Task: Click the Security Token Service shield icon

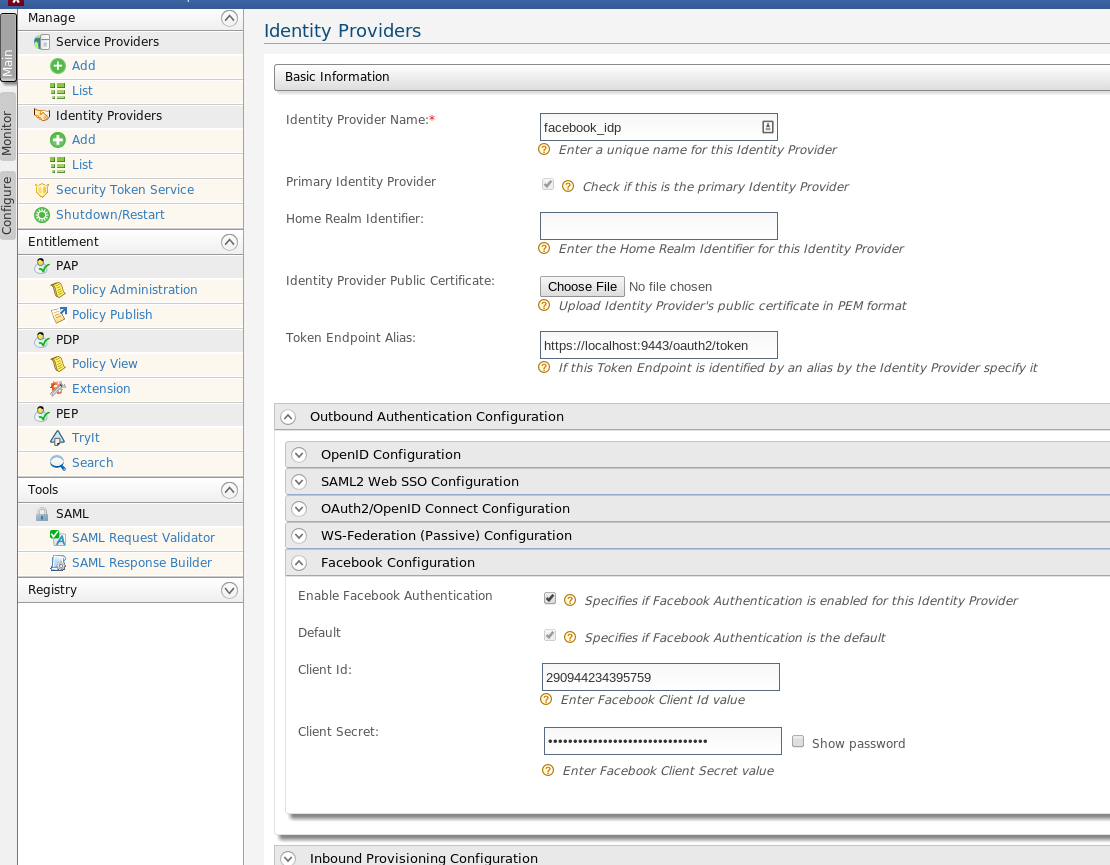Action: [x=42, y=190]
